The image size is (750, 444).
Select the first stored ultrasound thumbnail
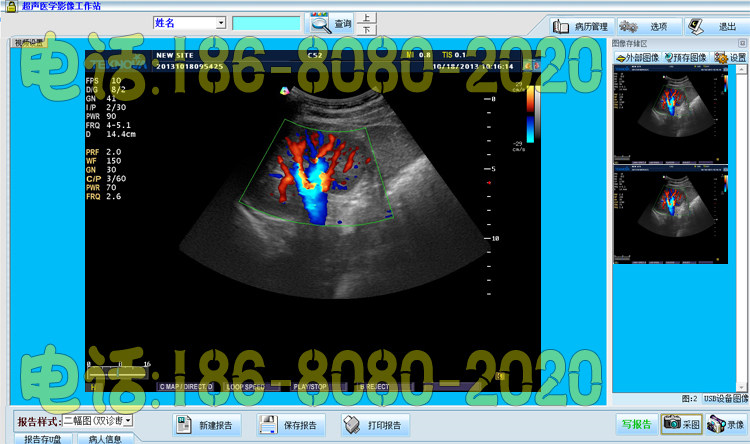[x=671, y=115]
